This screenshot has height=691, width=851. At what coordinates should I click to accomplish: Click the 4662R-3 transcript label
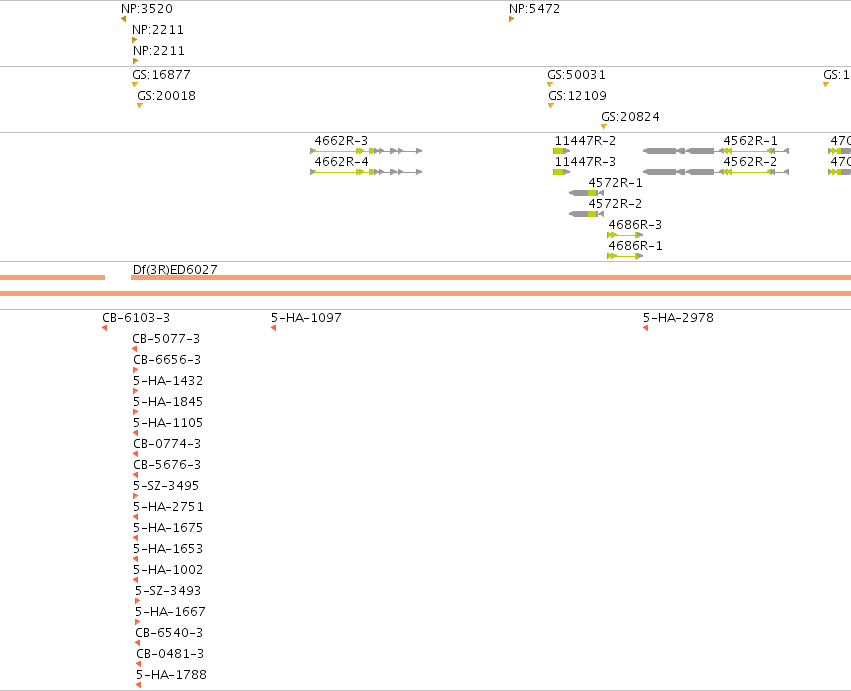pos(341,141)
